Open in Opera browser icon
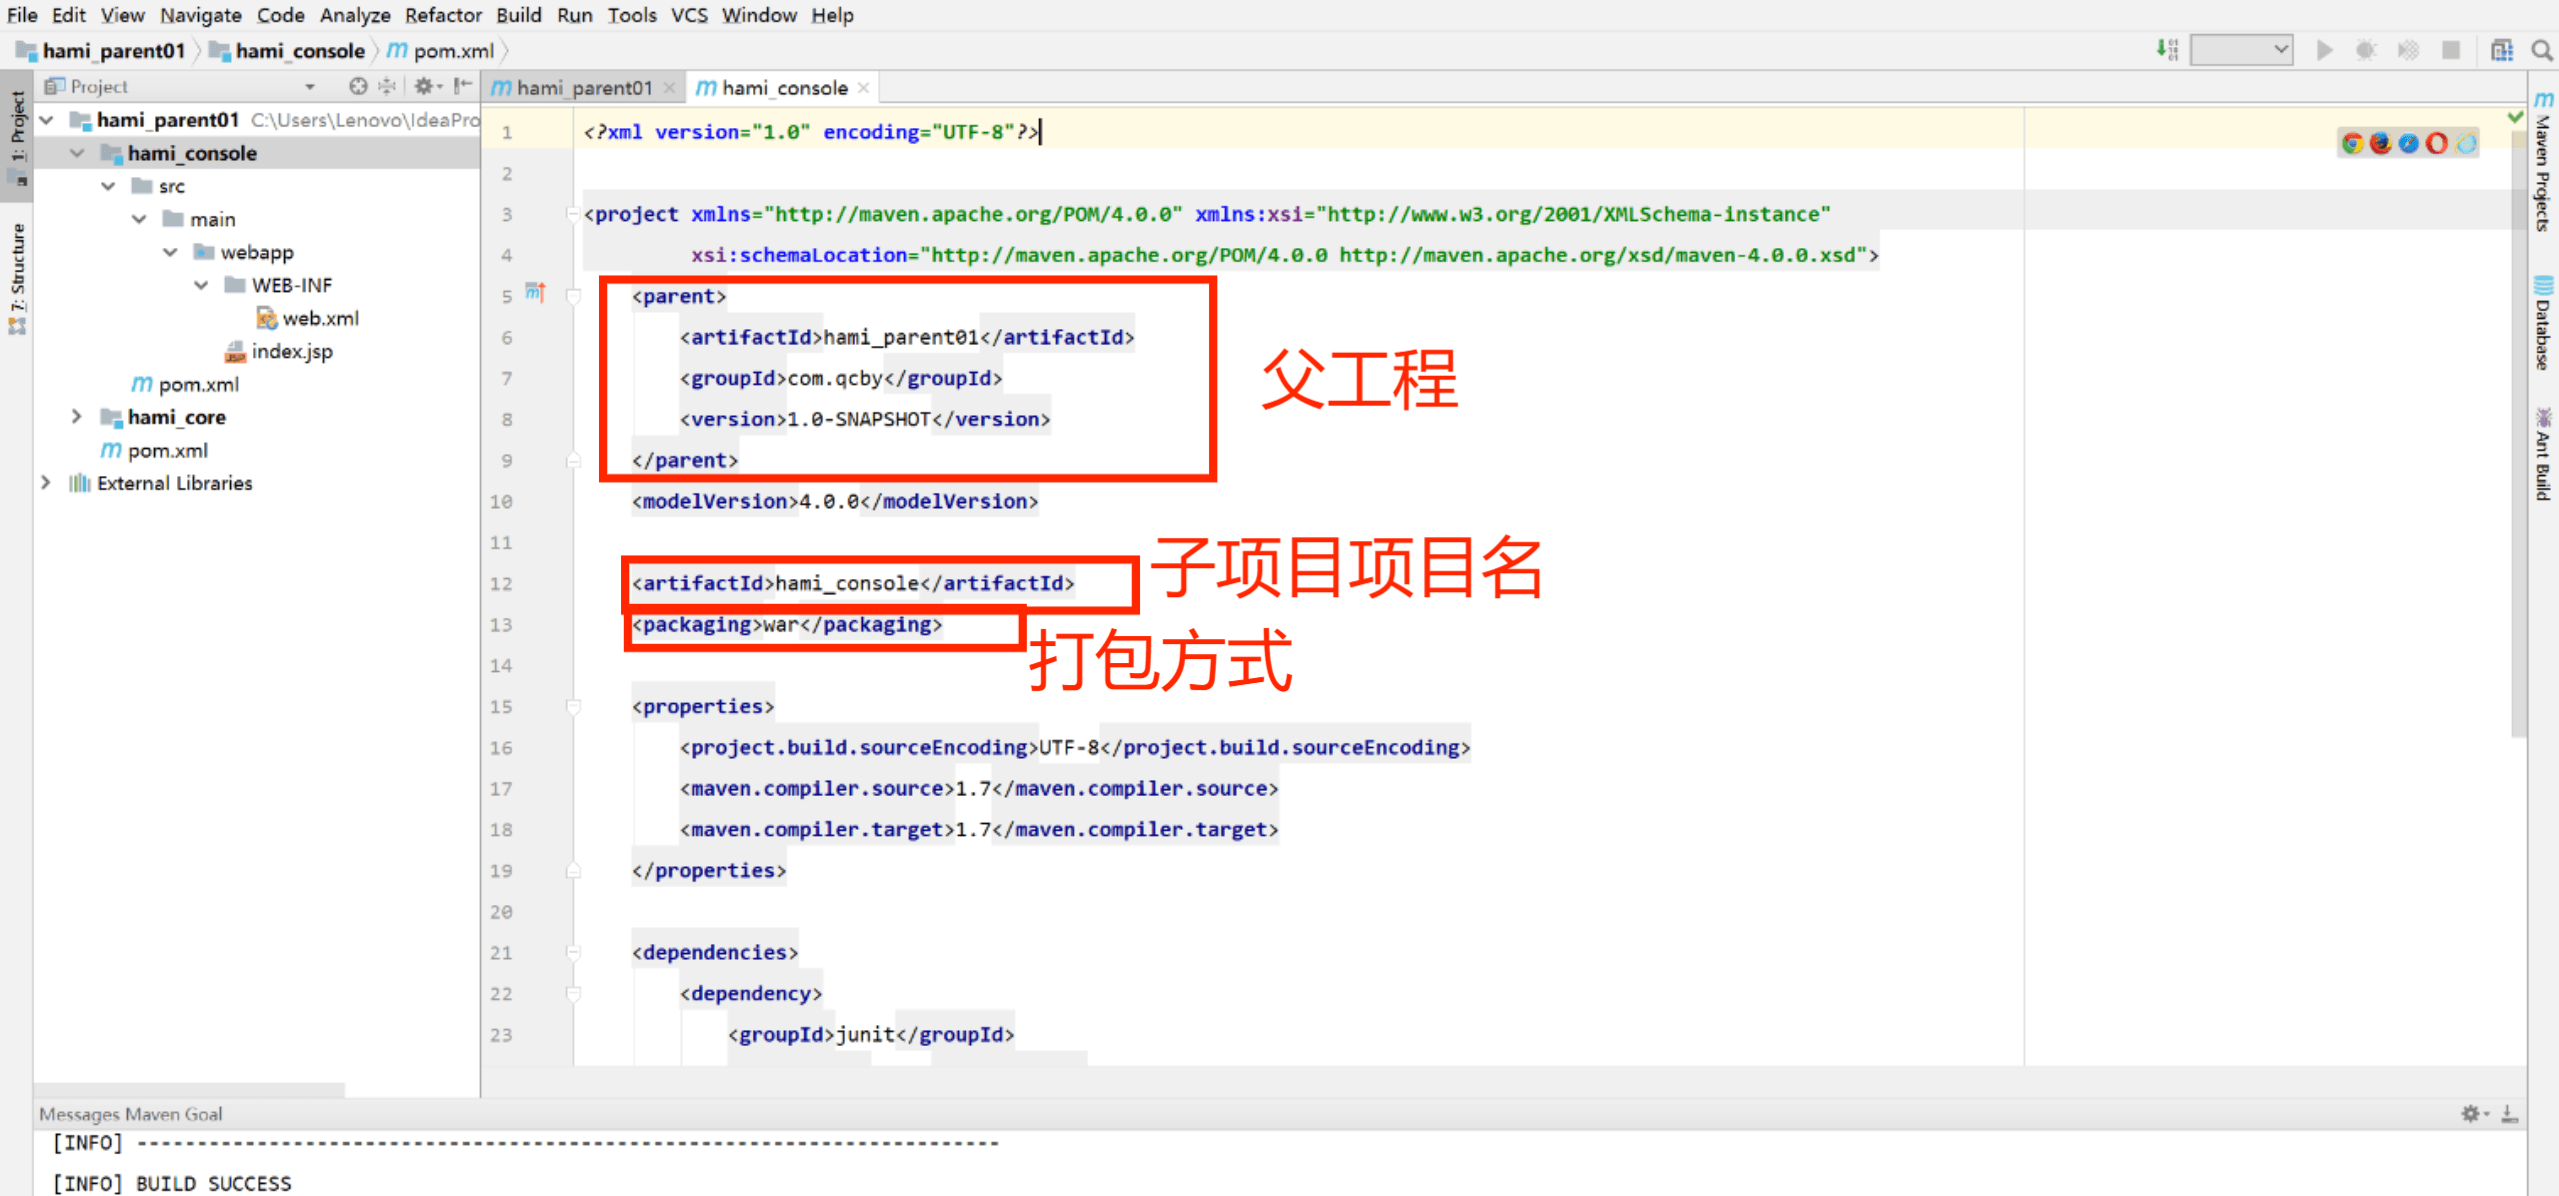 (x=2437, y=143)
